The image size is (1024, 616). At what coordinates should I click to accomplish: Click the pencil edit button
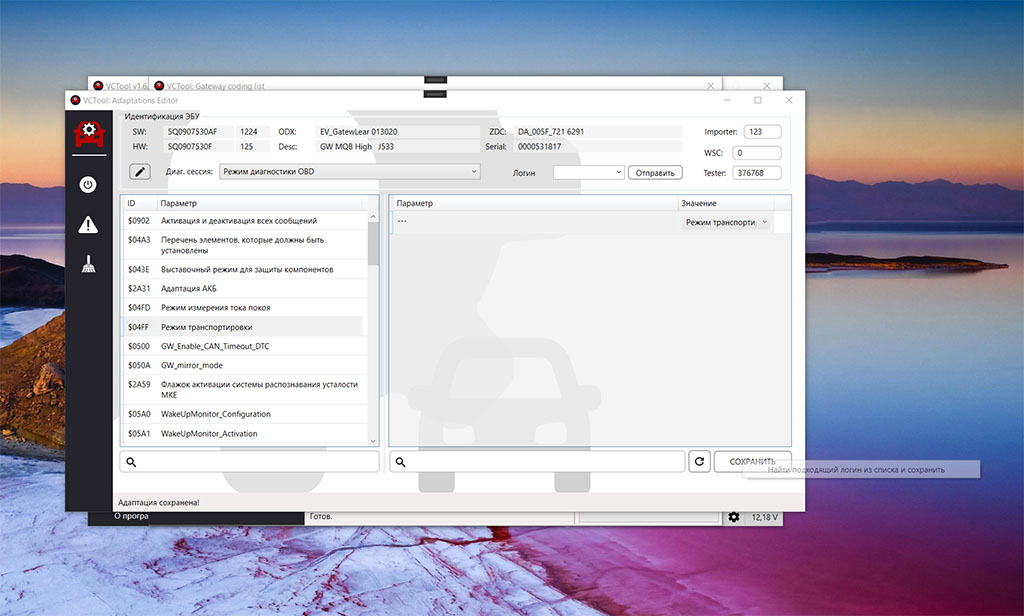point(140,172)
